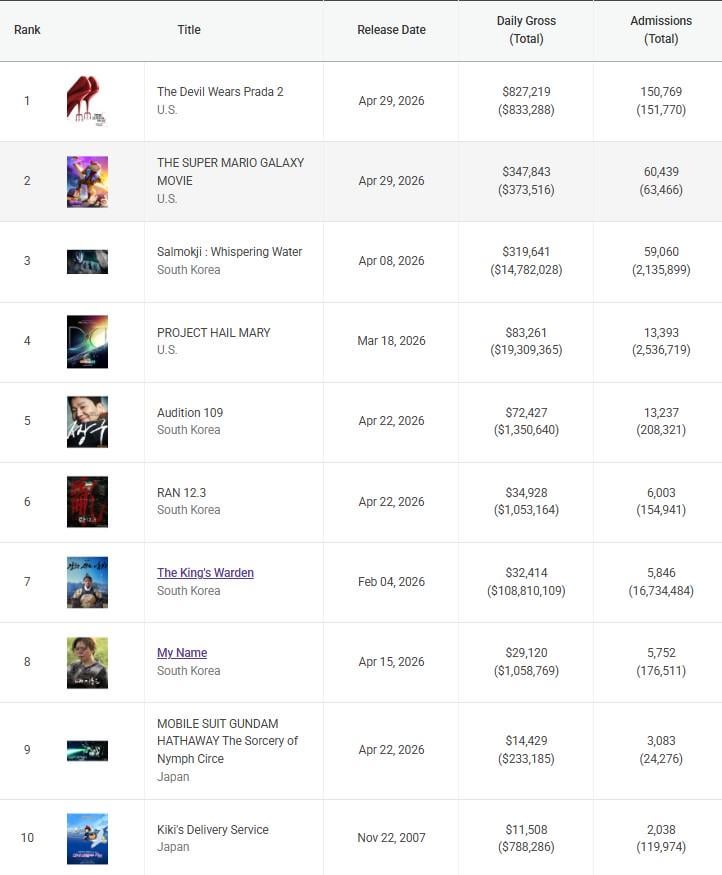Image resolution: width=722 pixels, height=875 pixels.
Task: Click Gundam Hathaway poster thumbnail
Action: coord(87,750)
